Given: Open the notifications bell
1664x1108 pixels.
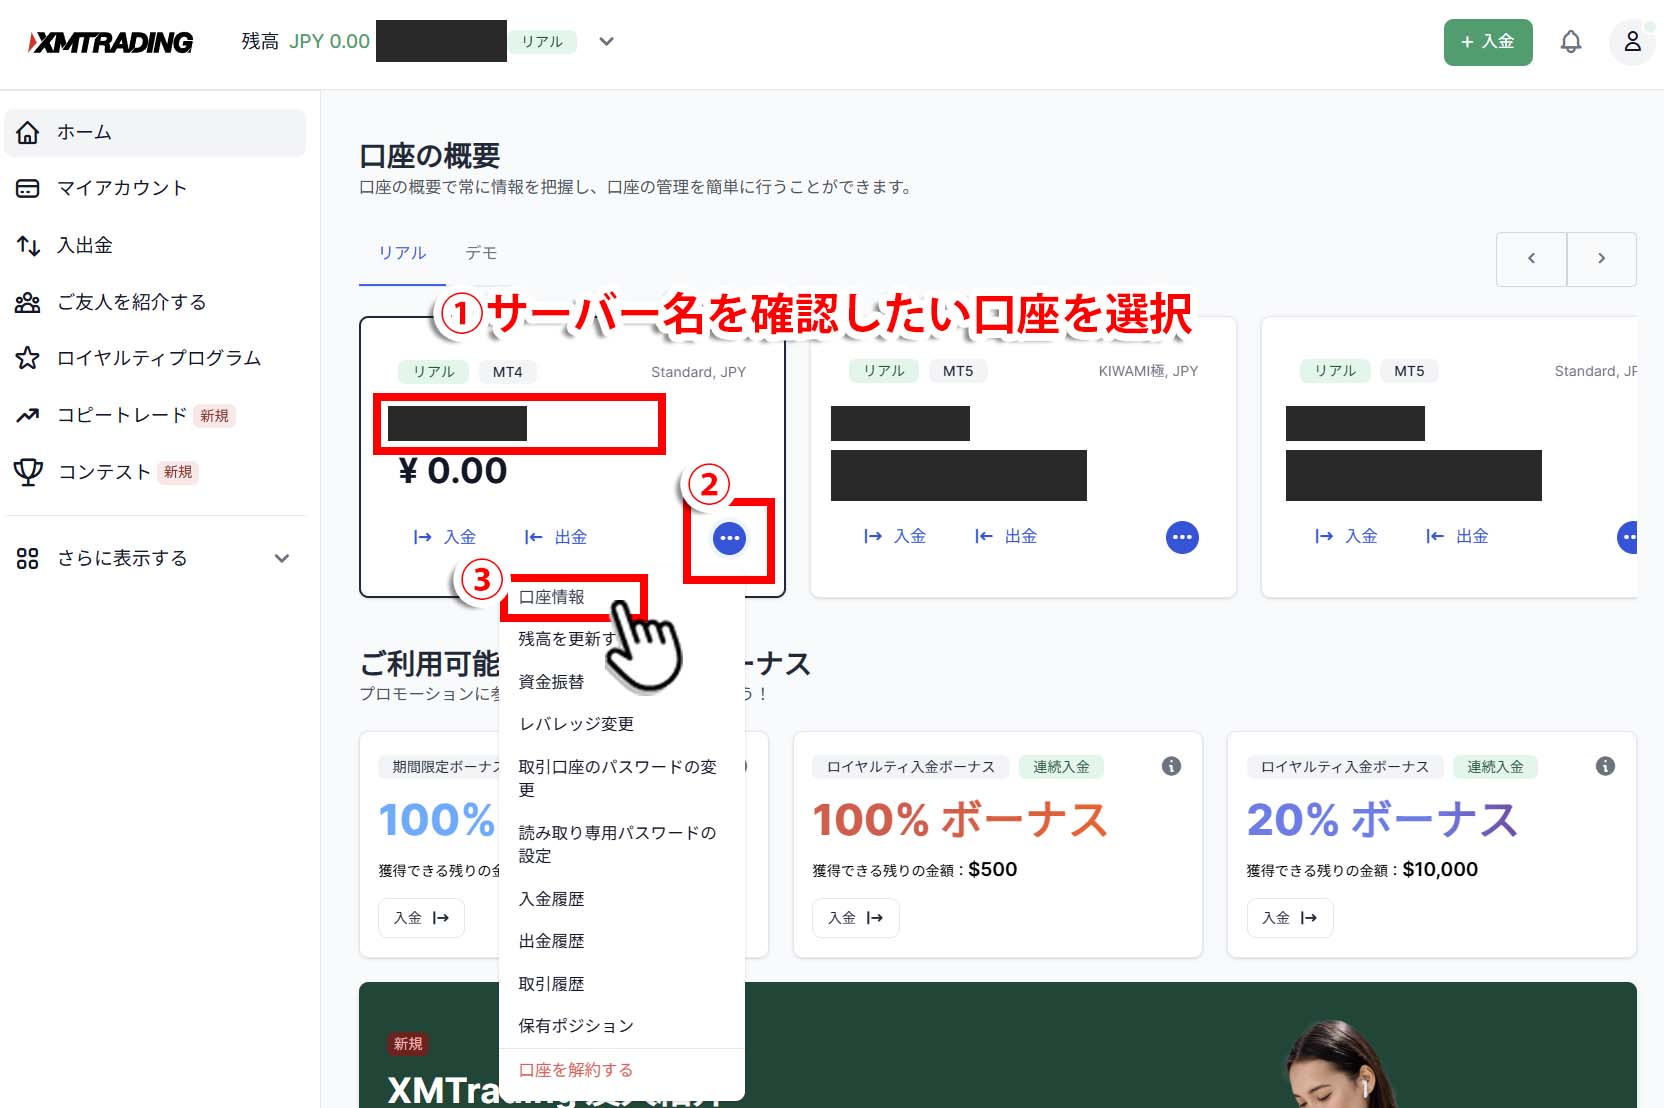Looking at the screenshot, I should point(1571,42).
